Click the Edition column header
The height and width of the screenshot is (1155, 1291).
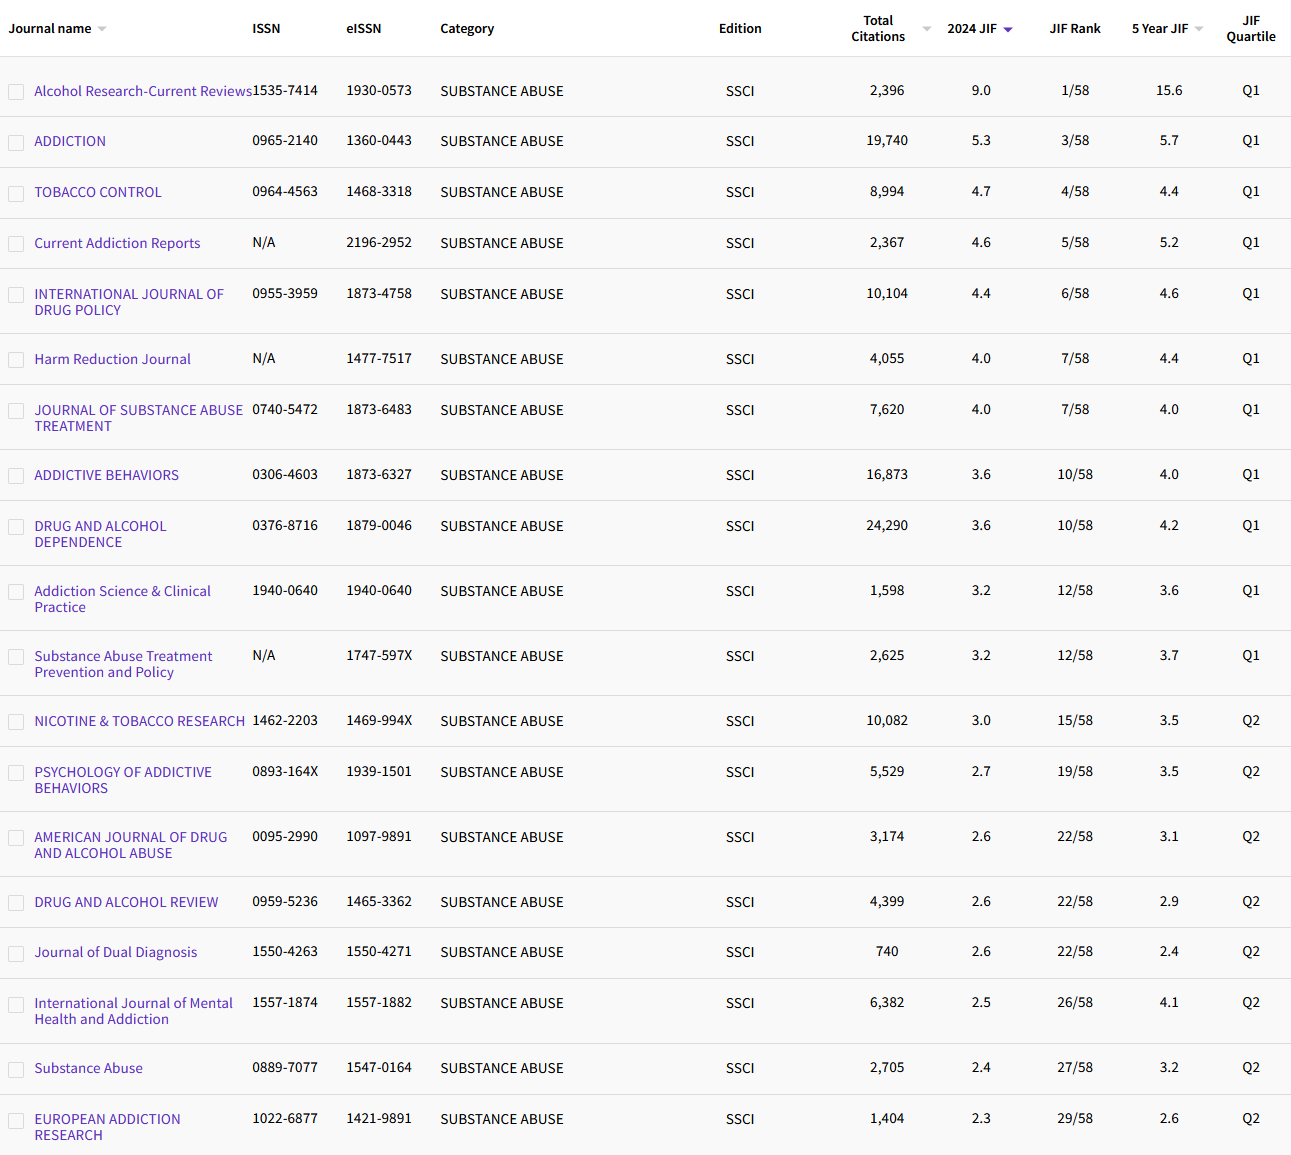(739, 29)
